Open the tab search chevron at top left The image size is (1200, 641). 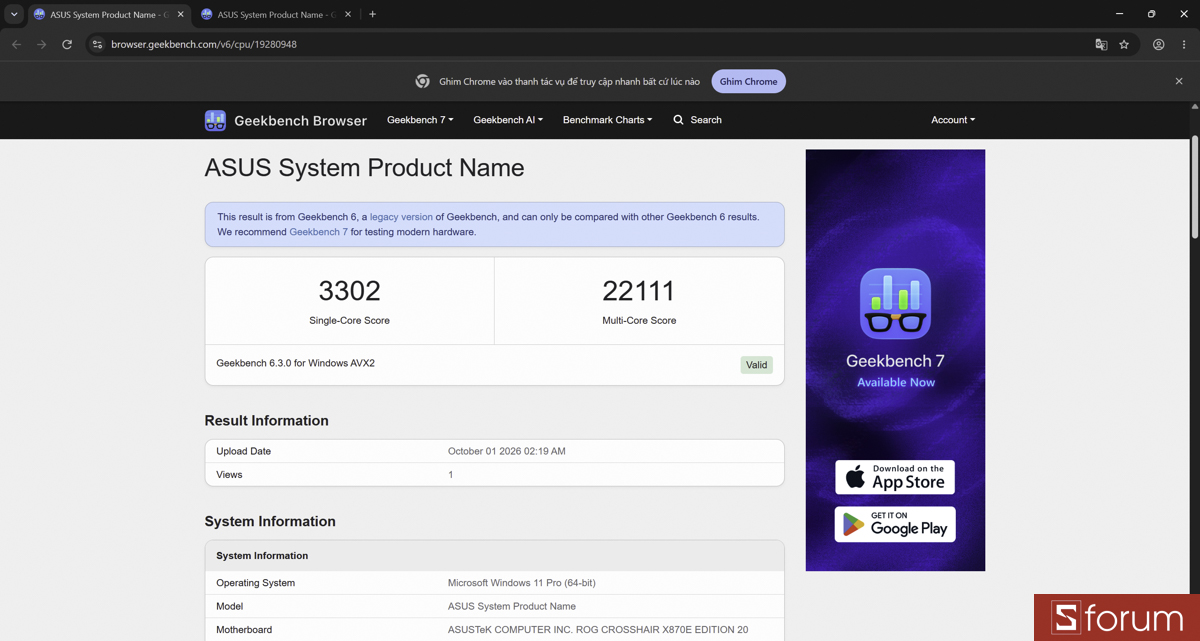[14, 14]
